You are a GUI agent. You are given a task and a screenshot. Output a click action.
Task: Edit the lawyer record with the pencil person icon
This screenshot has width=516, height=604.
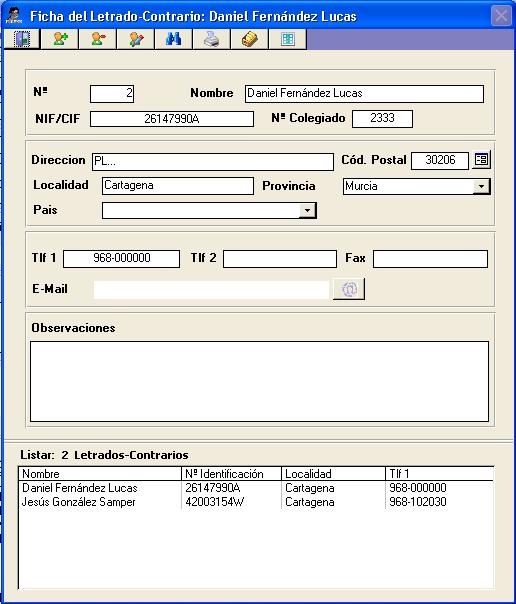pyautogui.click(x=136, y=39)
